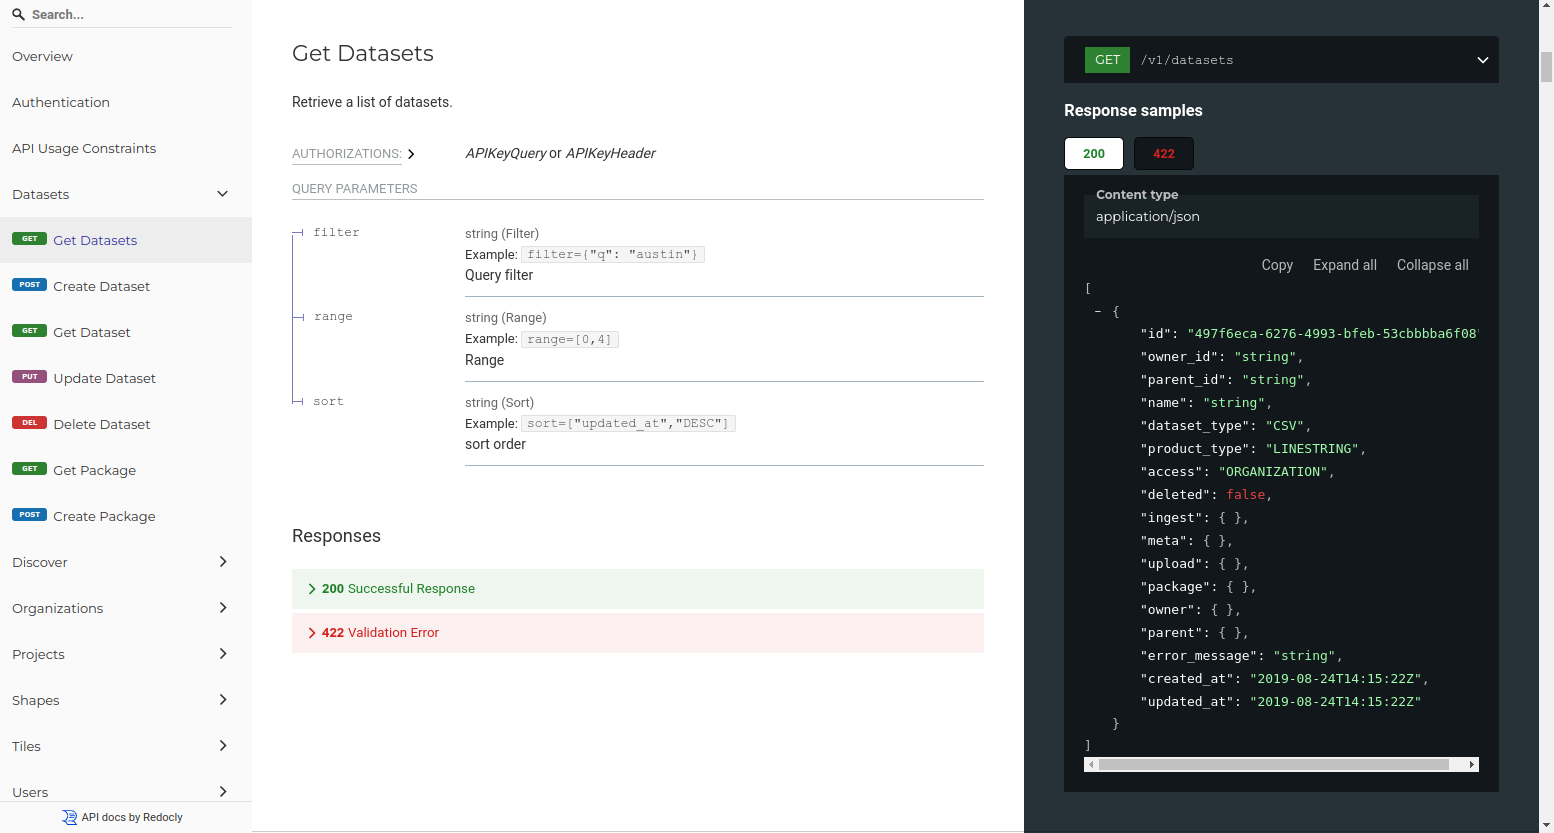Copy the response sample JSON

1277,265
